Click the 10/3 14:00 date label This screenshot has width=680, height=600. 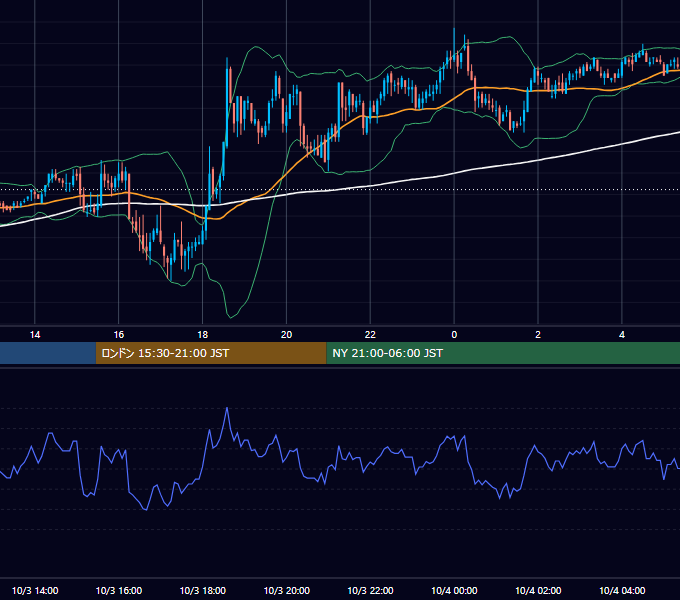[35, 590]
